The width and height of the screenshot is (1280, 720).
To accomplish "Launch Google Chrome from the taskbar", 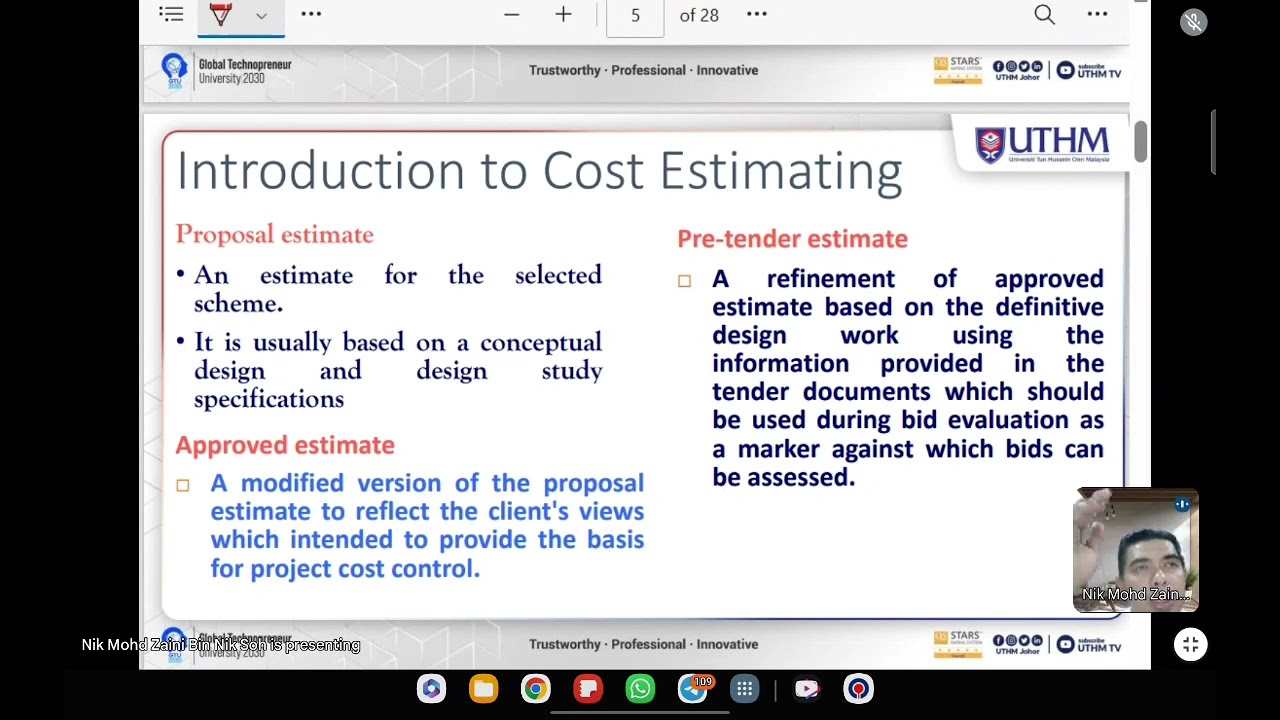I will pos(535,689).
